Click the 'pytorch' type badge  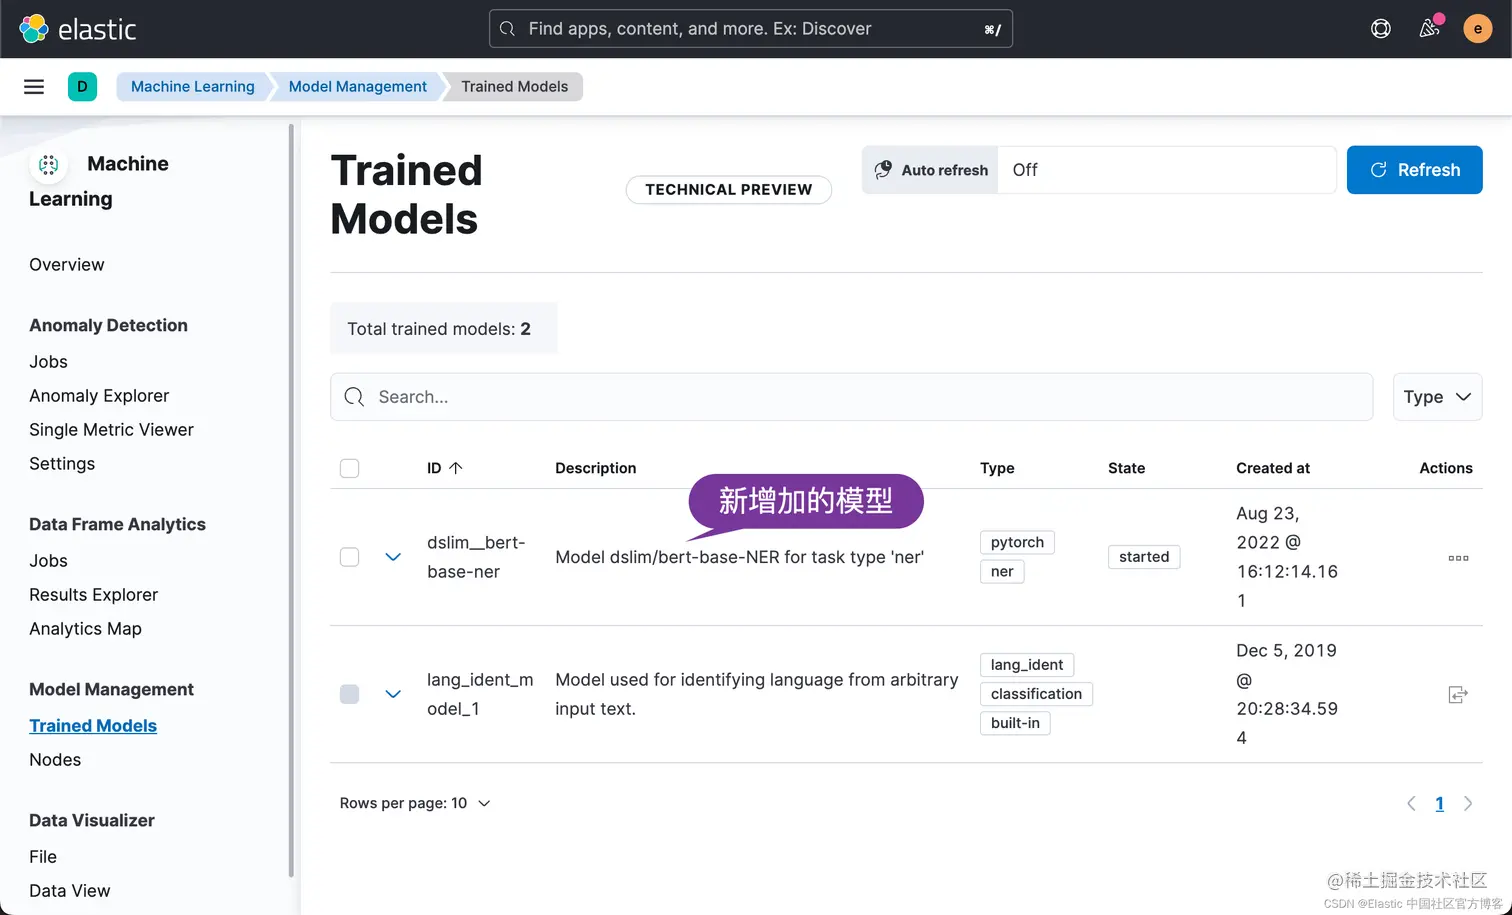coord(1017,543)
